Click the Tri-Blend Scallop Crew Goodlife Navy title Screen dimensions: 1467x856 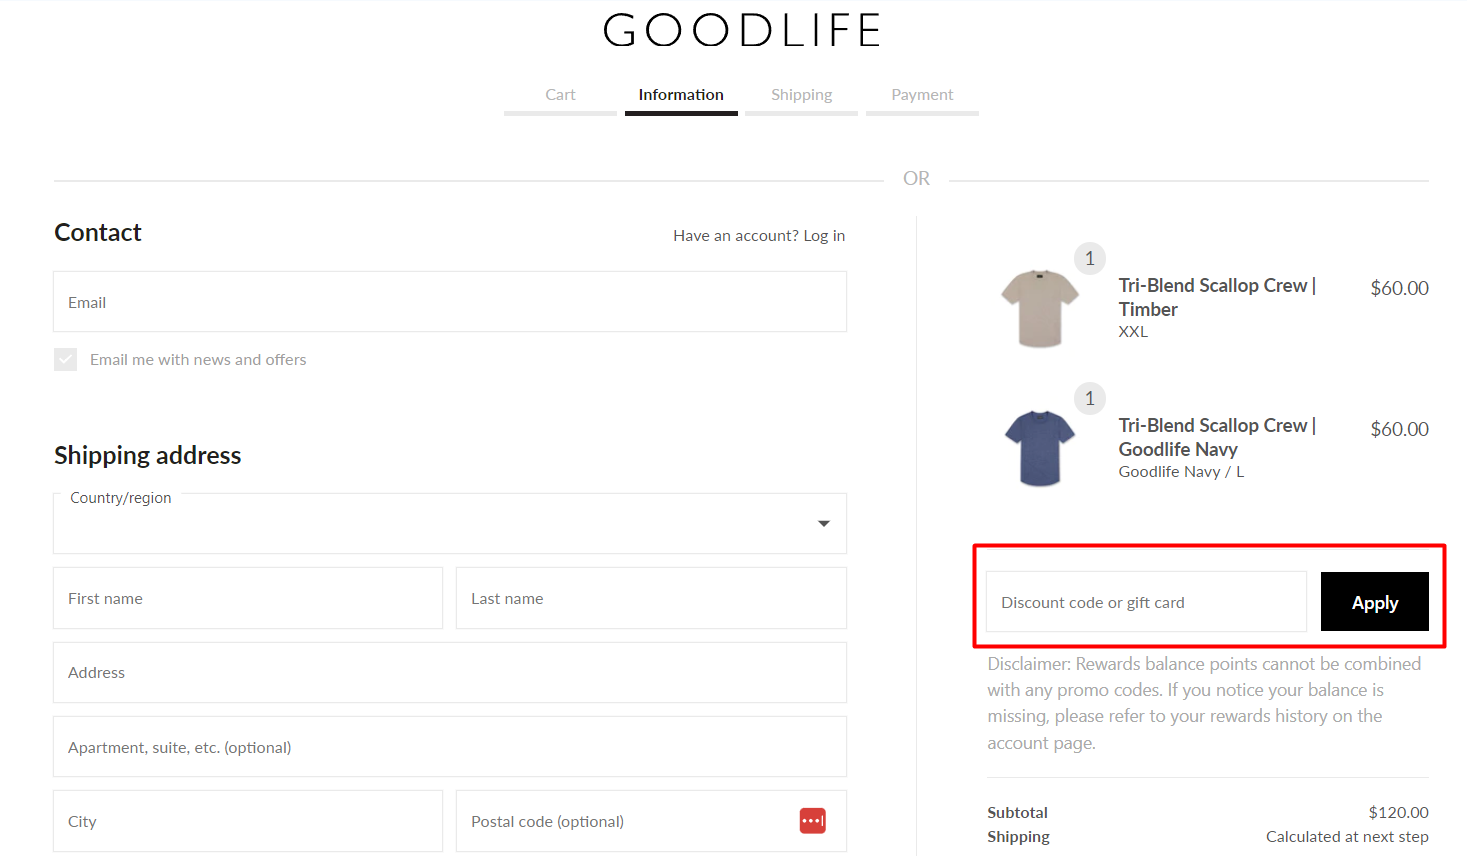point(1217,437)
